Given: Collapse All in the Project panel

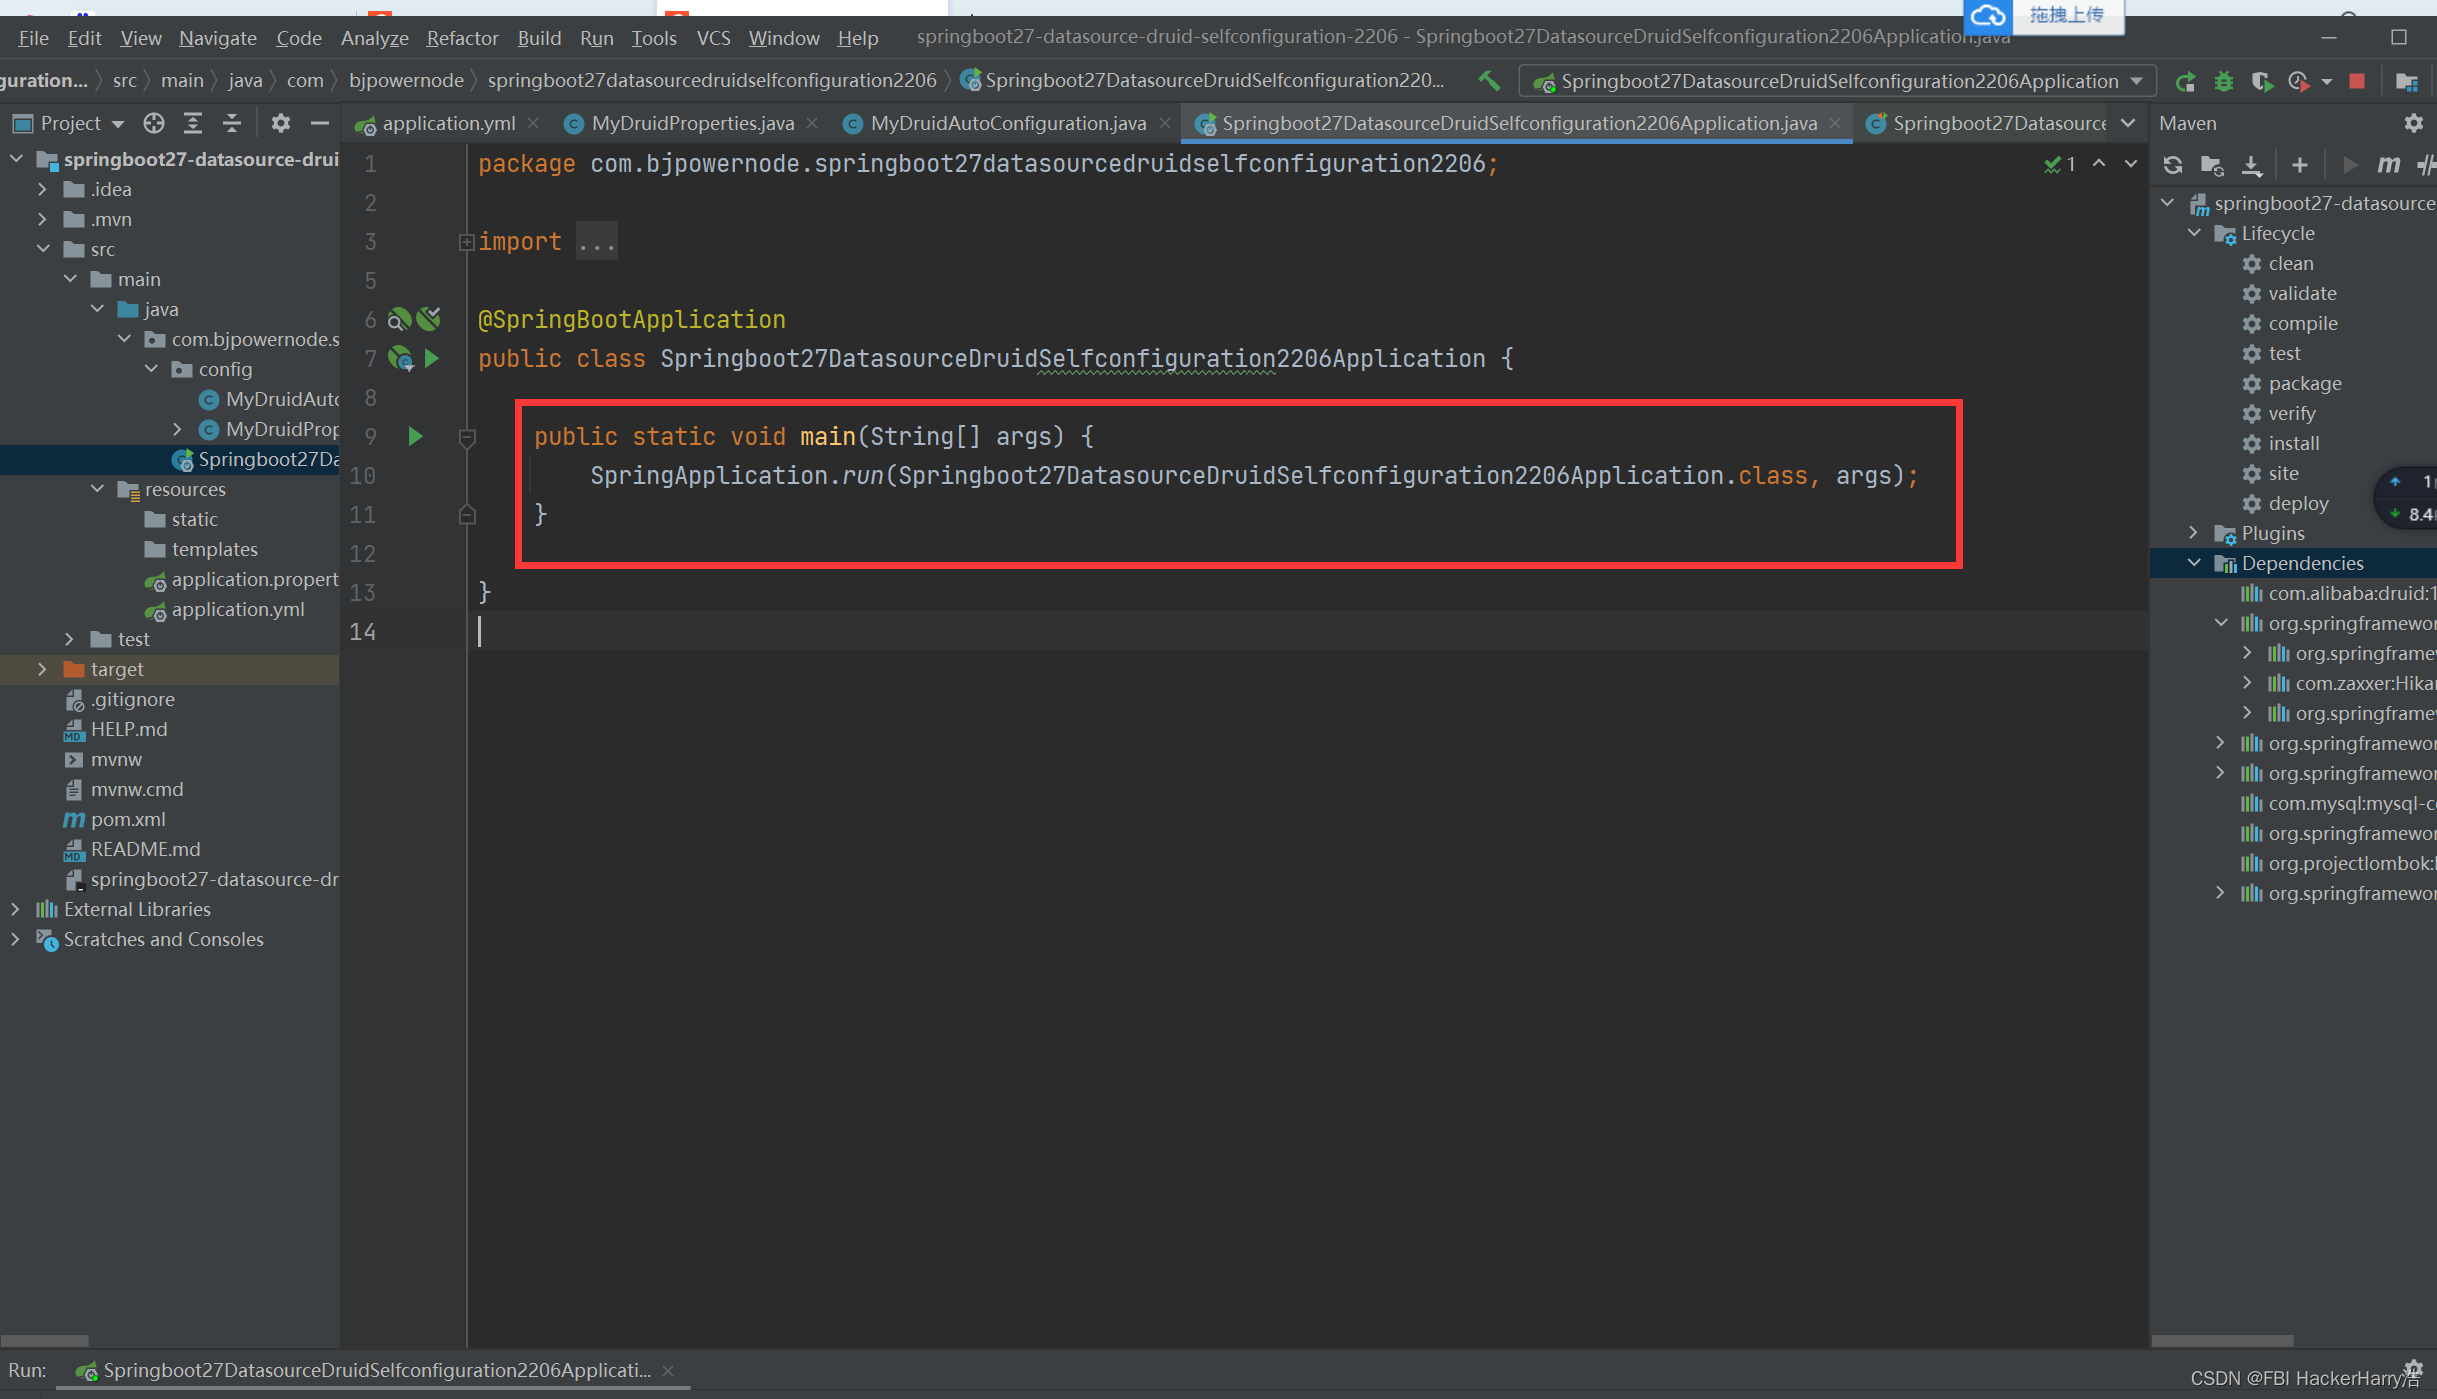Looking at the screenshot, I should pyautogui.click(x=231, y=123).
